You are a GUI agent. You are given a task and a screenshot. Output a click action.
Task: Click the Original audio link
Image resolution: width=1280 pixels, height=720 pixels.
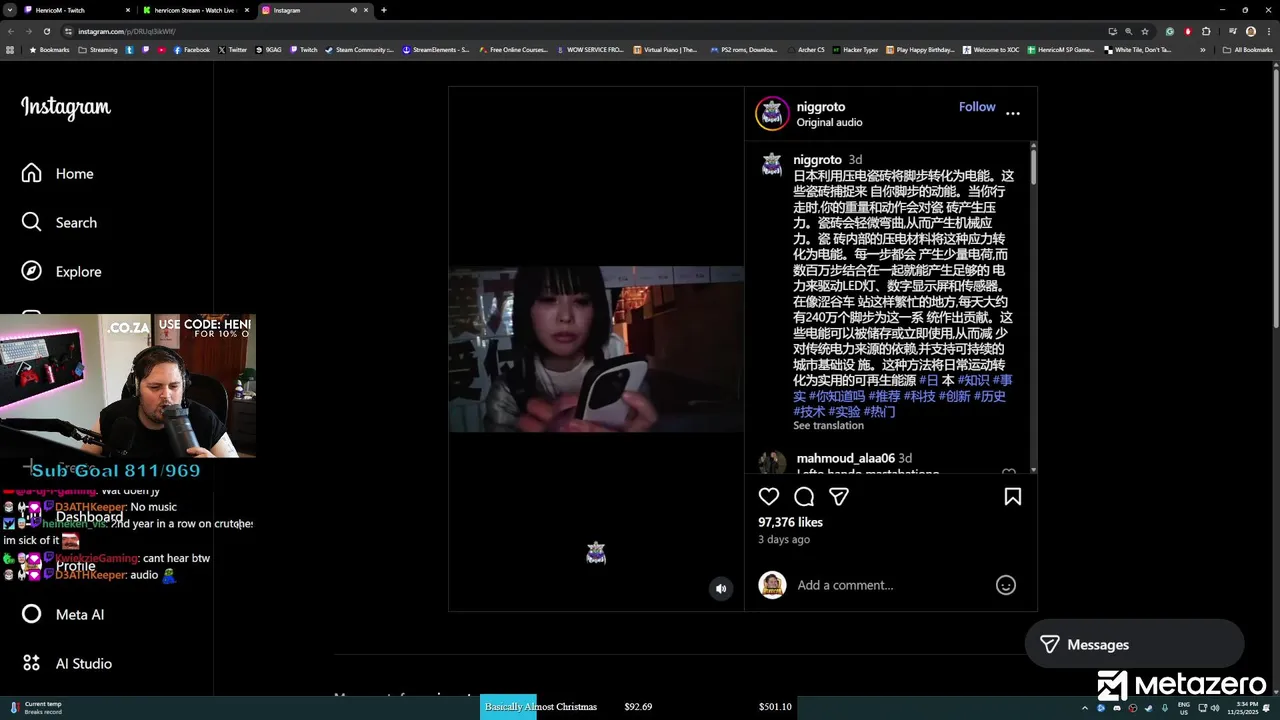829,122
